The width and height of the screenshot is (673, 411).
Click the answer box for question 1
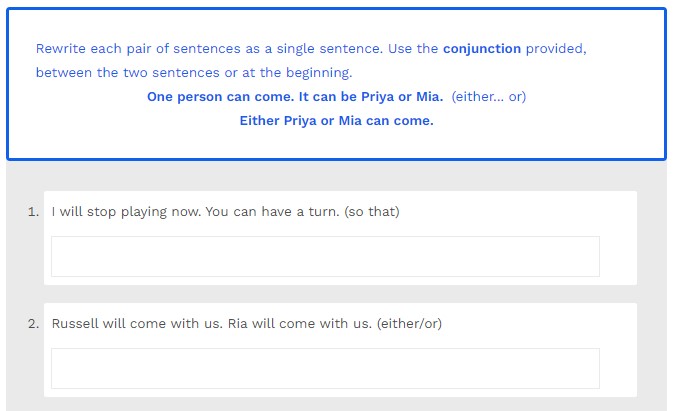pos(325,256)
